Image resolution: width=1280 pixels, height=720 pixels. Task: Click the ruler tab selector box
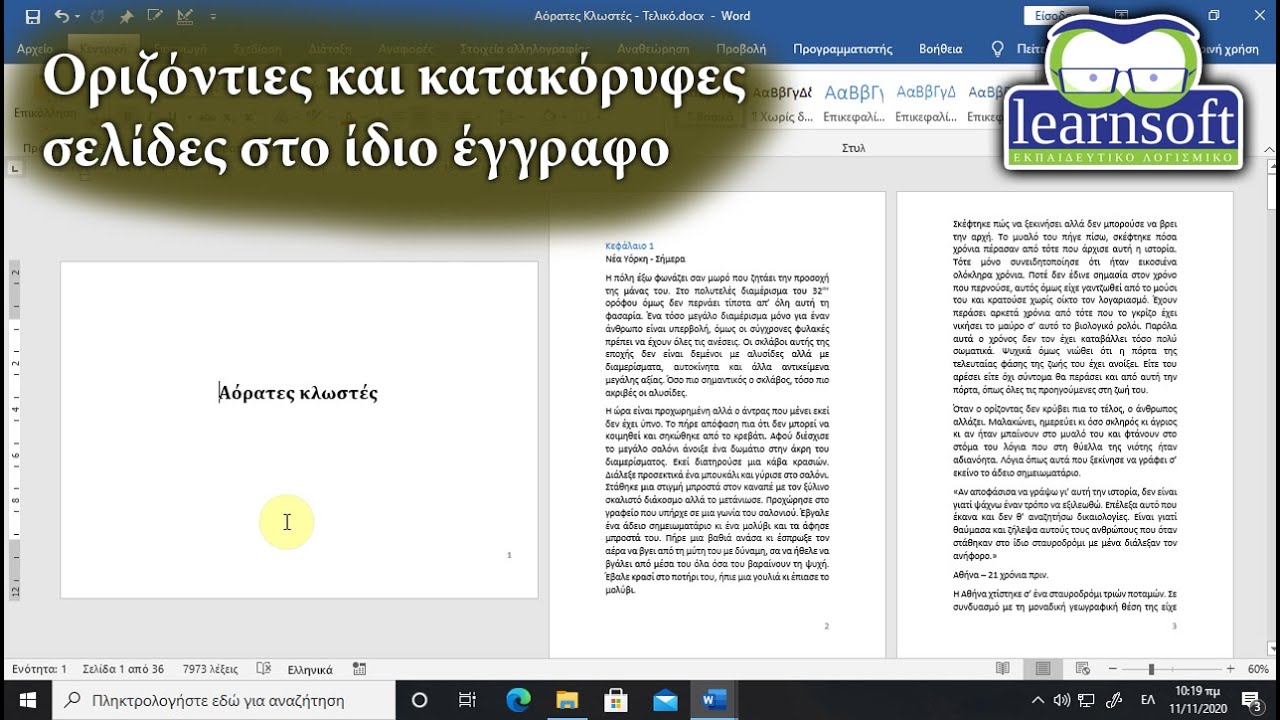pyautogui.click(x=14, y=169)
